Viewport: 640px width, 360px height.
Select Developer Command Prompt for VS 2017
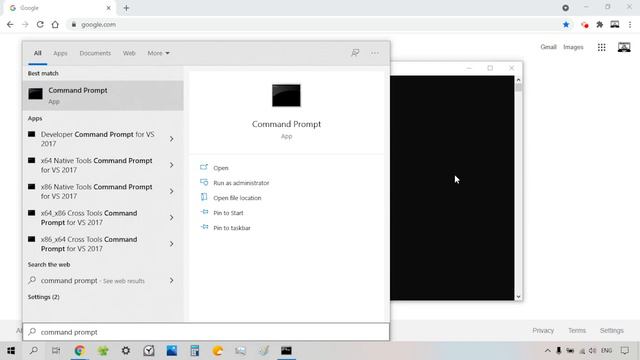click(x=98, y=139)
